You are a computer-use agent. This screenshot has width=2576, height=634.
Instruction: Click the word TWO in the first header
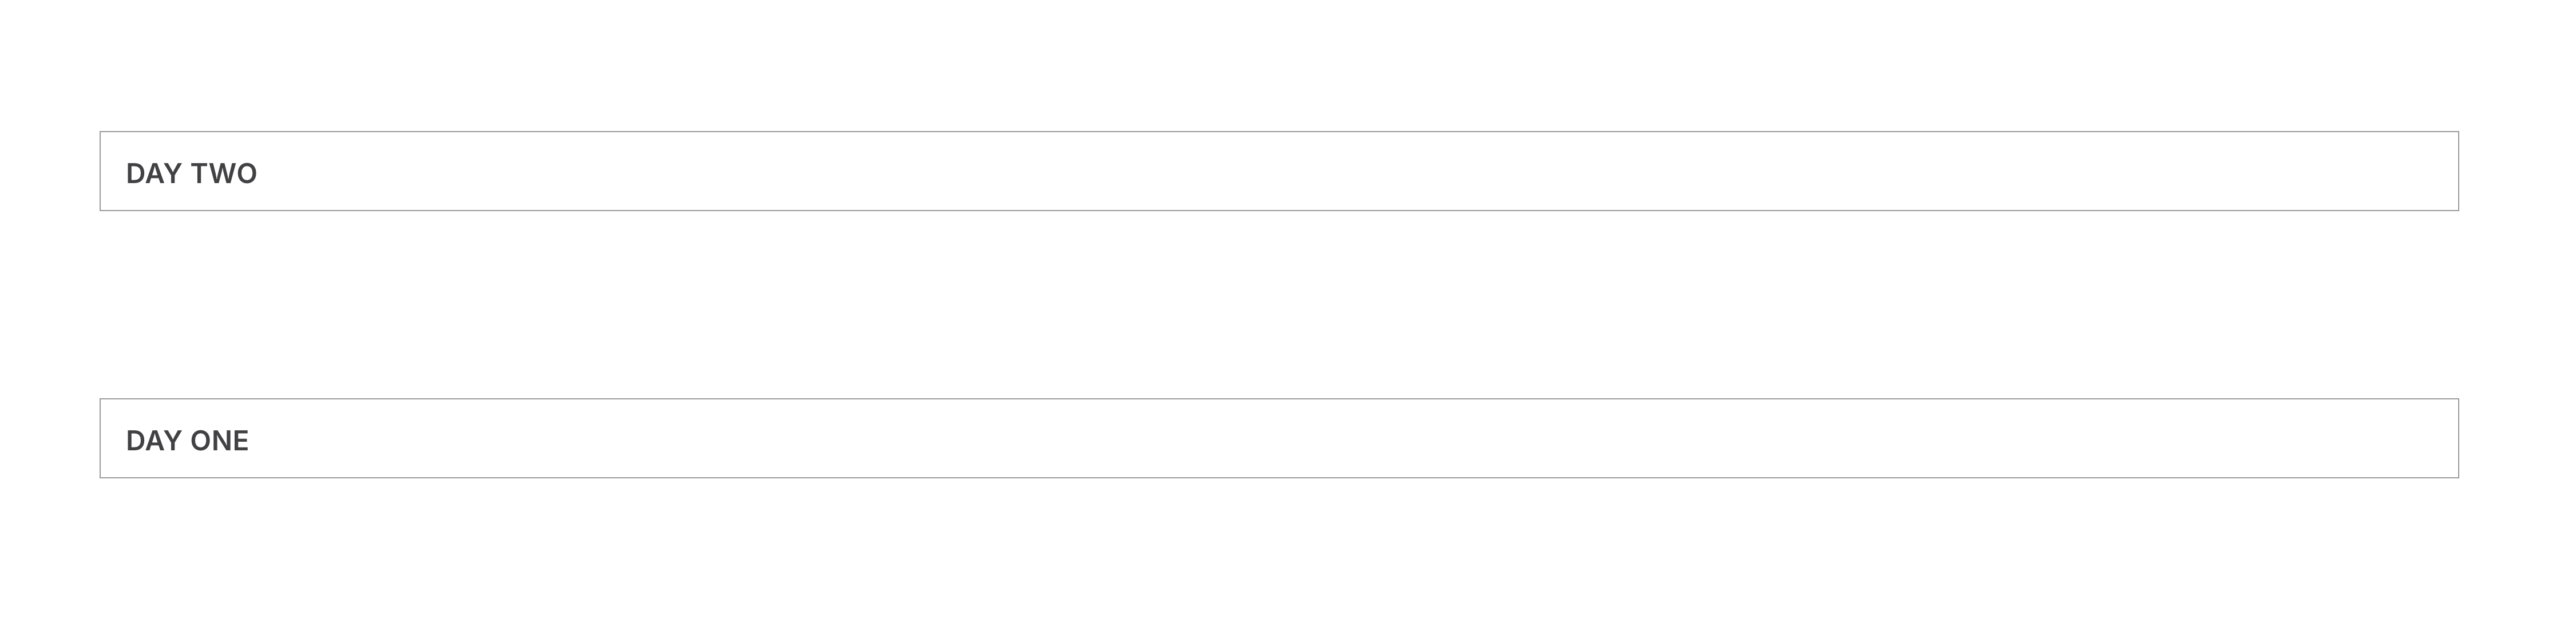tap(224, 173)
